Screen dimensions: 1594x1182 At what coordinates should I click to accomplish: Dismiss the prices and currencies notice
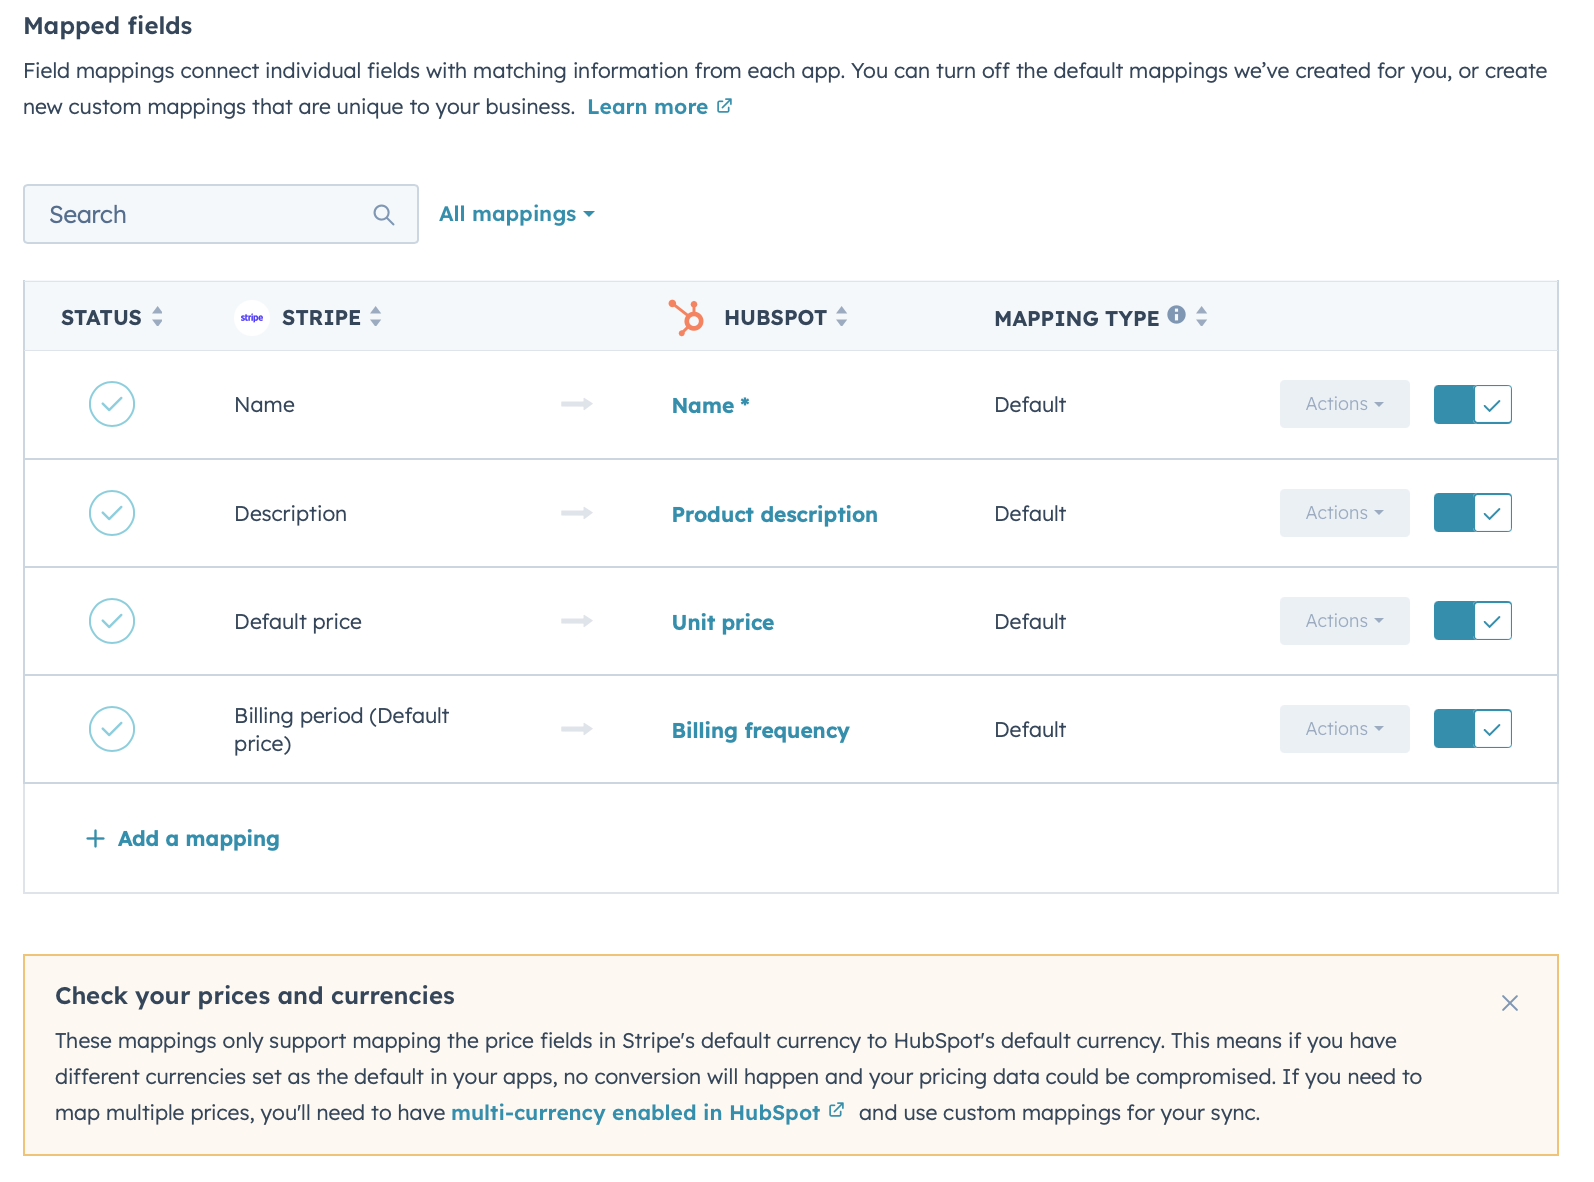1509,1003
